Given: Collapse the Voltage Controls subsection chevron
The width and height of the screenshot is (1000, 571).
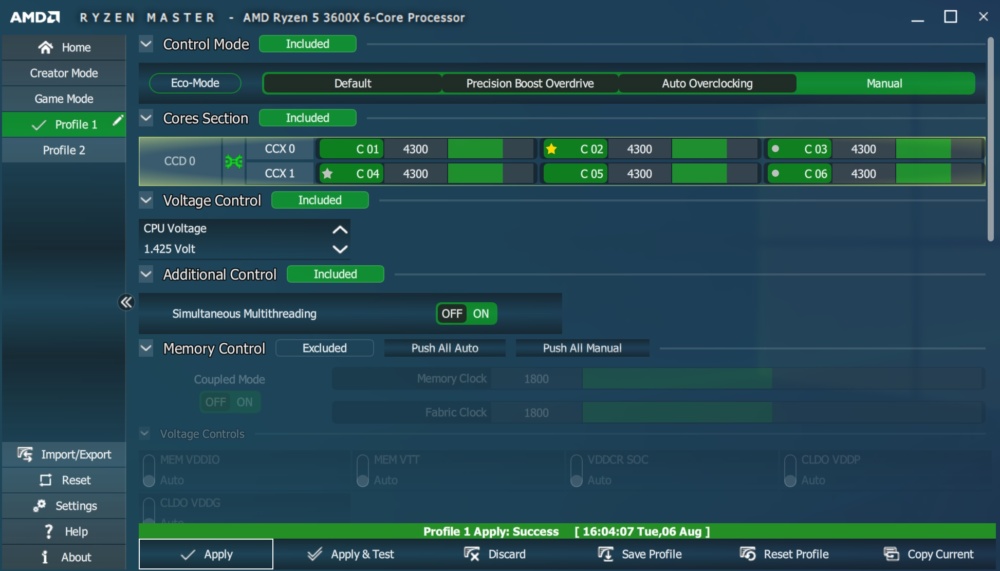Looking at the screenshot, I should click(145, 434).
